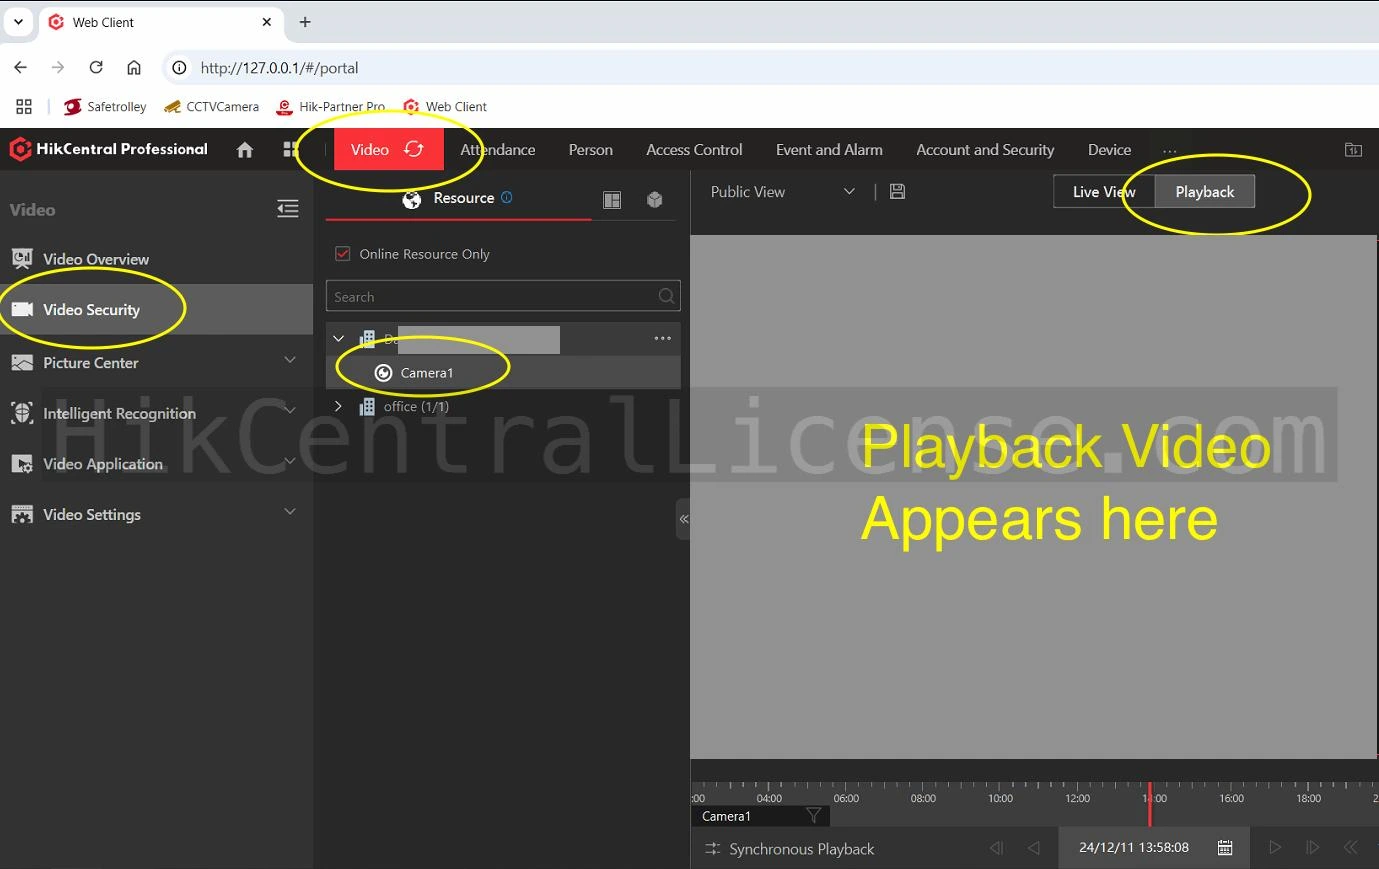
Task: Filter Camera1 recordings with funnel icon
Action: (814, 816)
